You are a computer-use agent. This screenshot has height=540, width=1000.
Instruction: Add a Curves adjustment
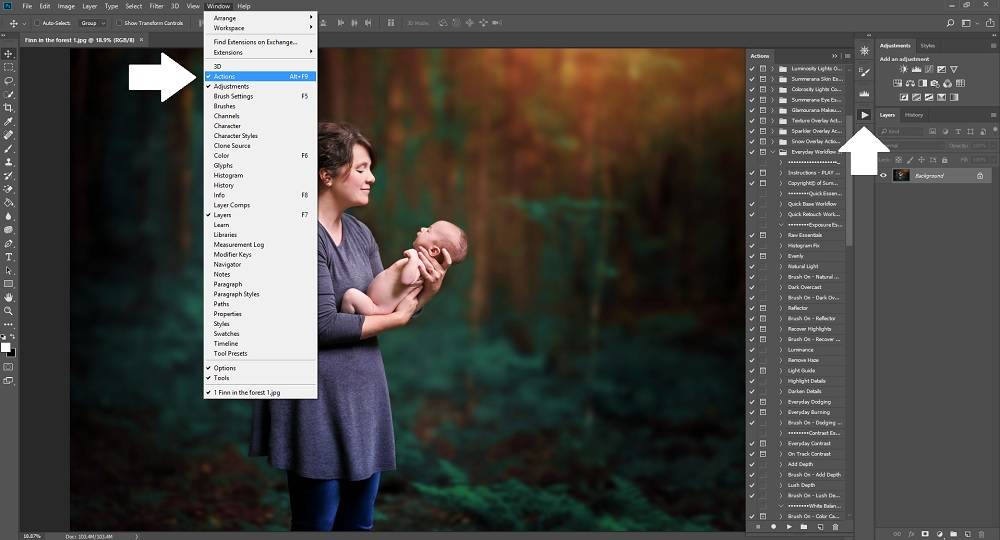pos(929,69)
